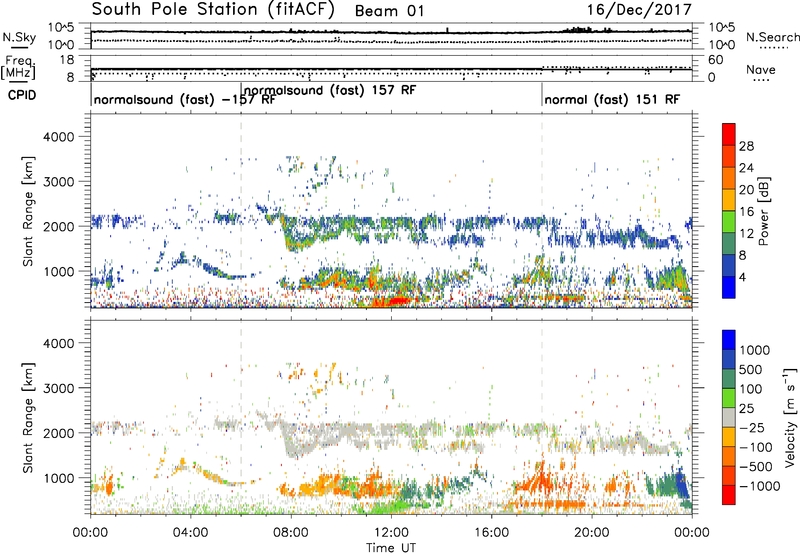Click the red top of power colorbar
This screenshot has width=800, height=554.
click(x=729, y=134)
